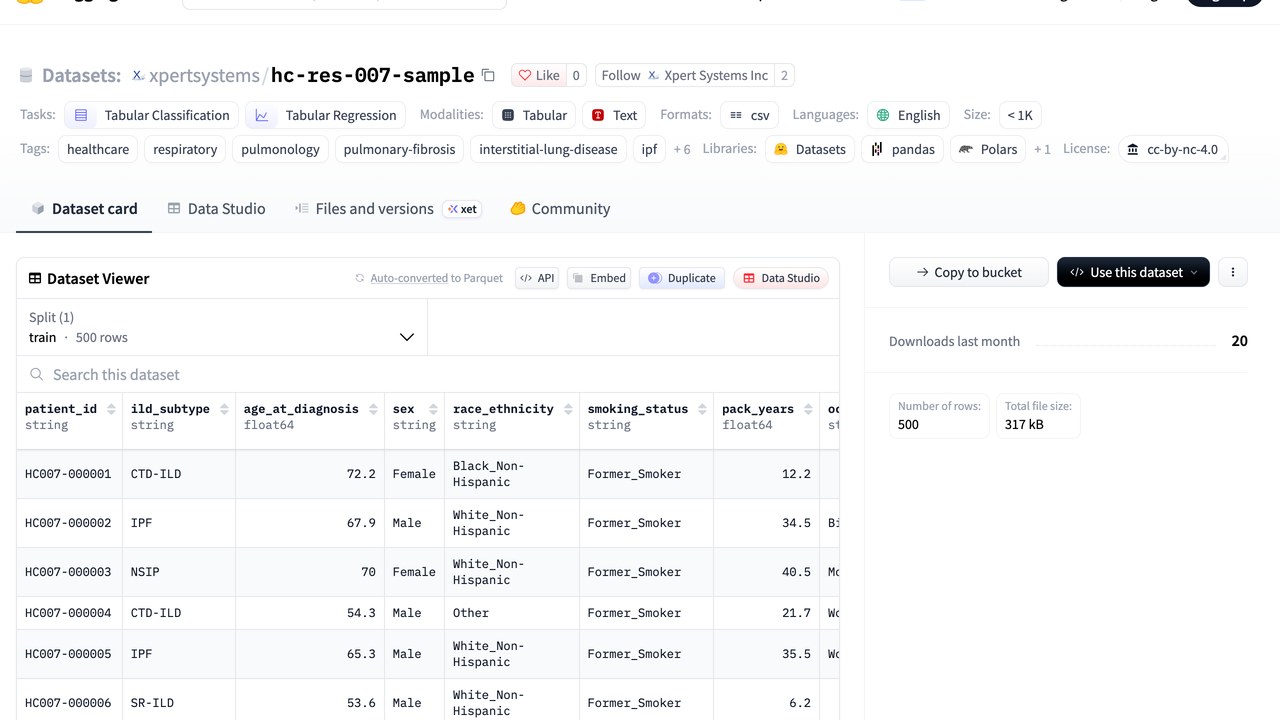Filter by the Text modality tag
This screenshot has height=720, width=1280.
tap(614, 115)
